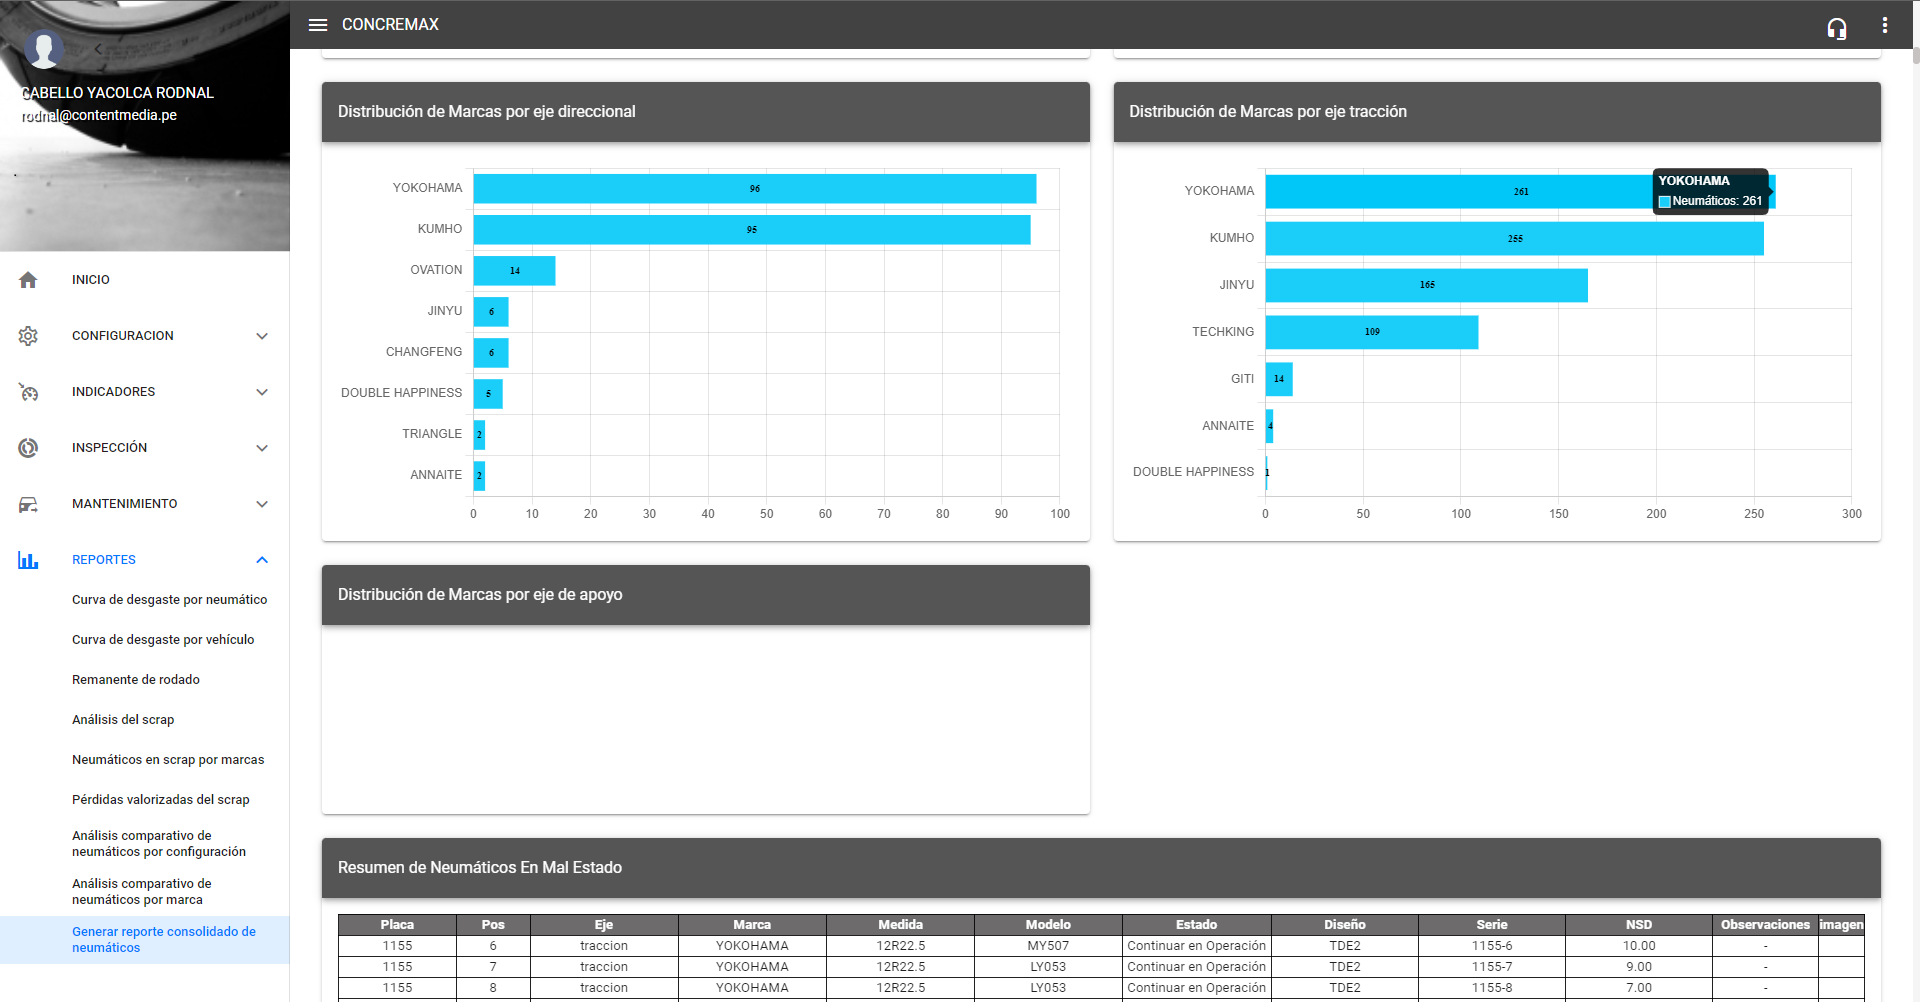Click the gear icon for CONFIGURACION
Viewport: 1920px width, 1002px height.
tap(28, 336)
